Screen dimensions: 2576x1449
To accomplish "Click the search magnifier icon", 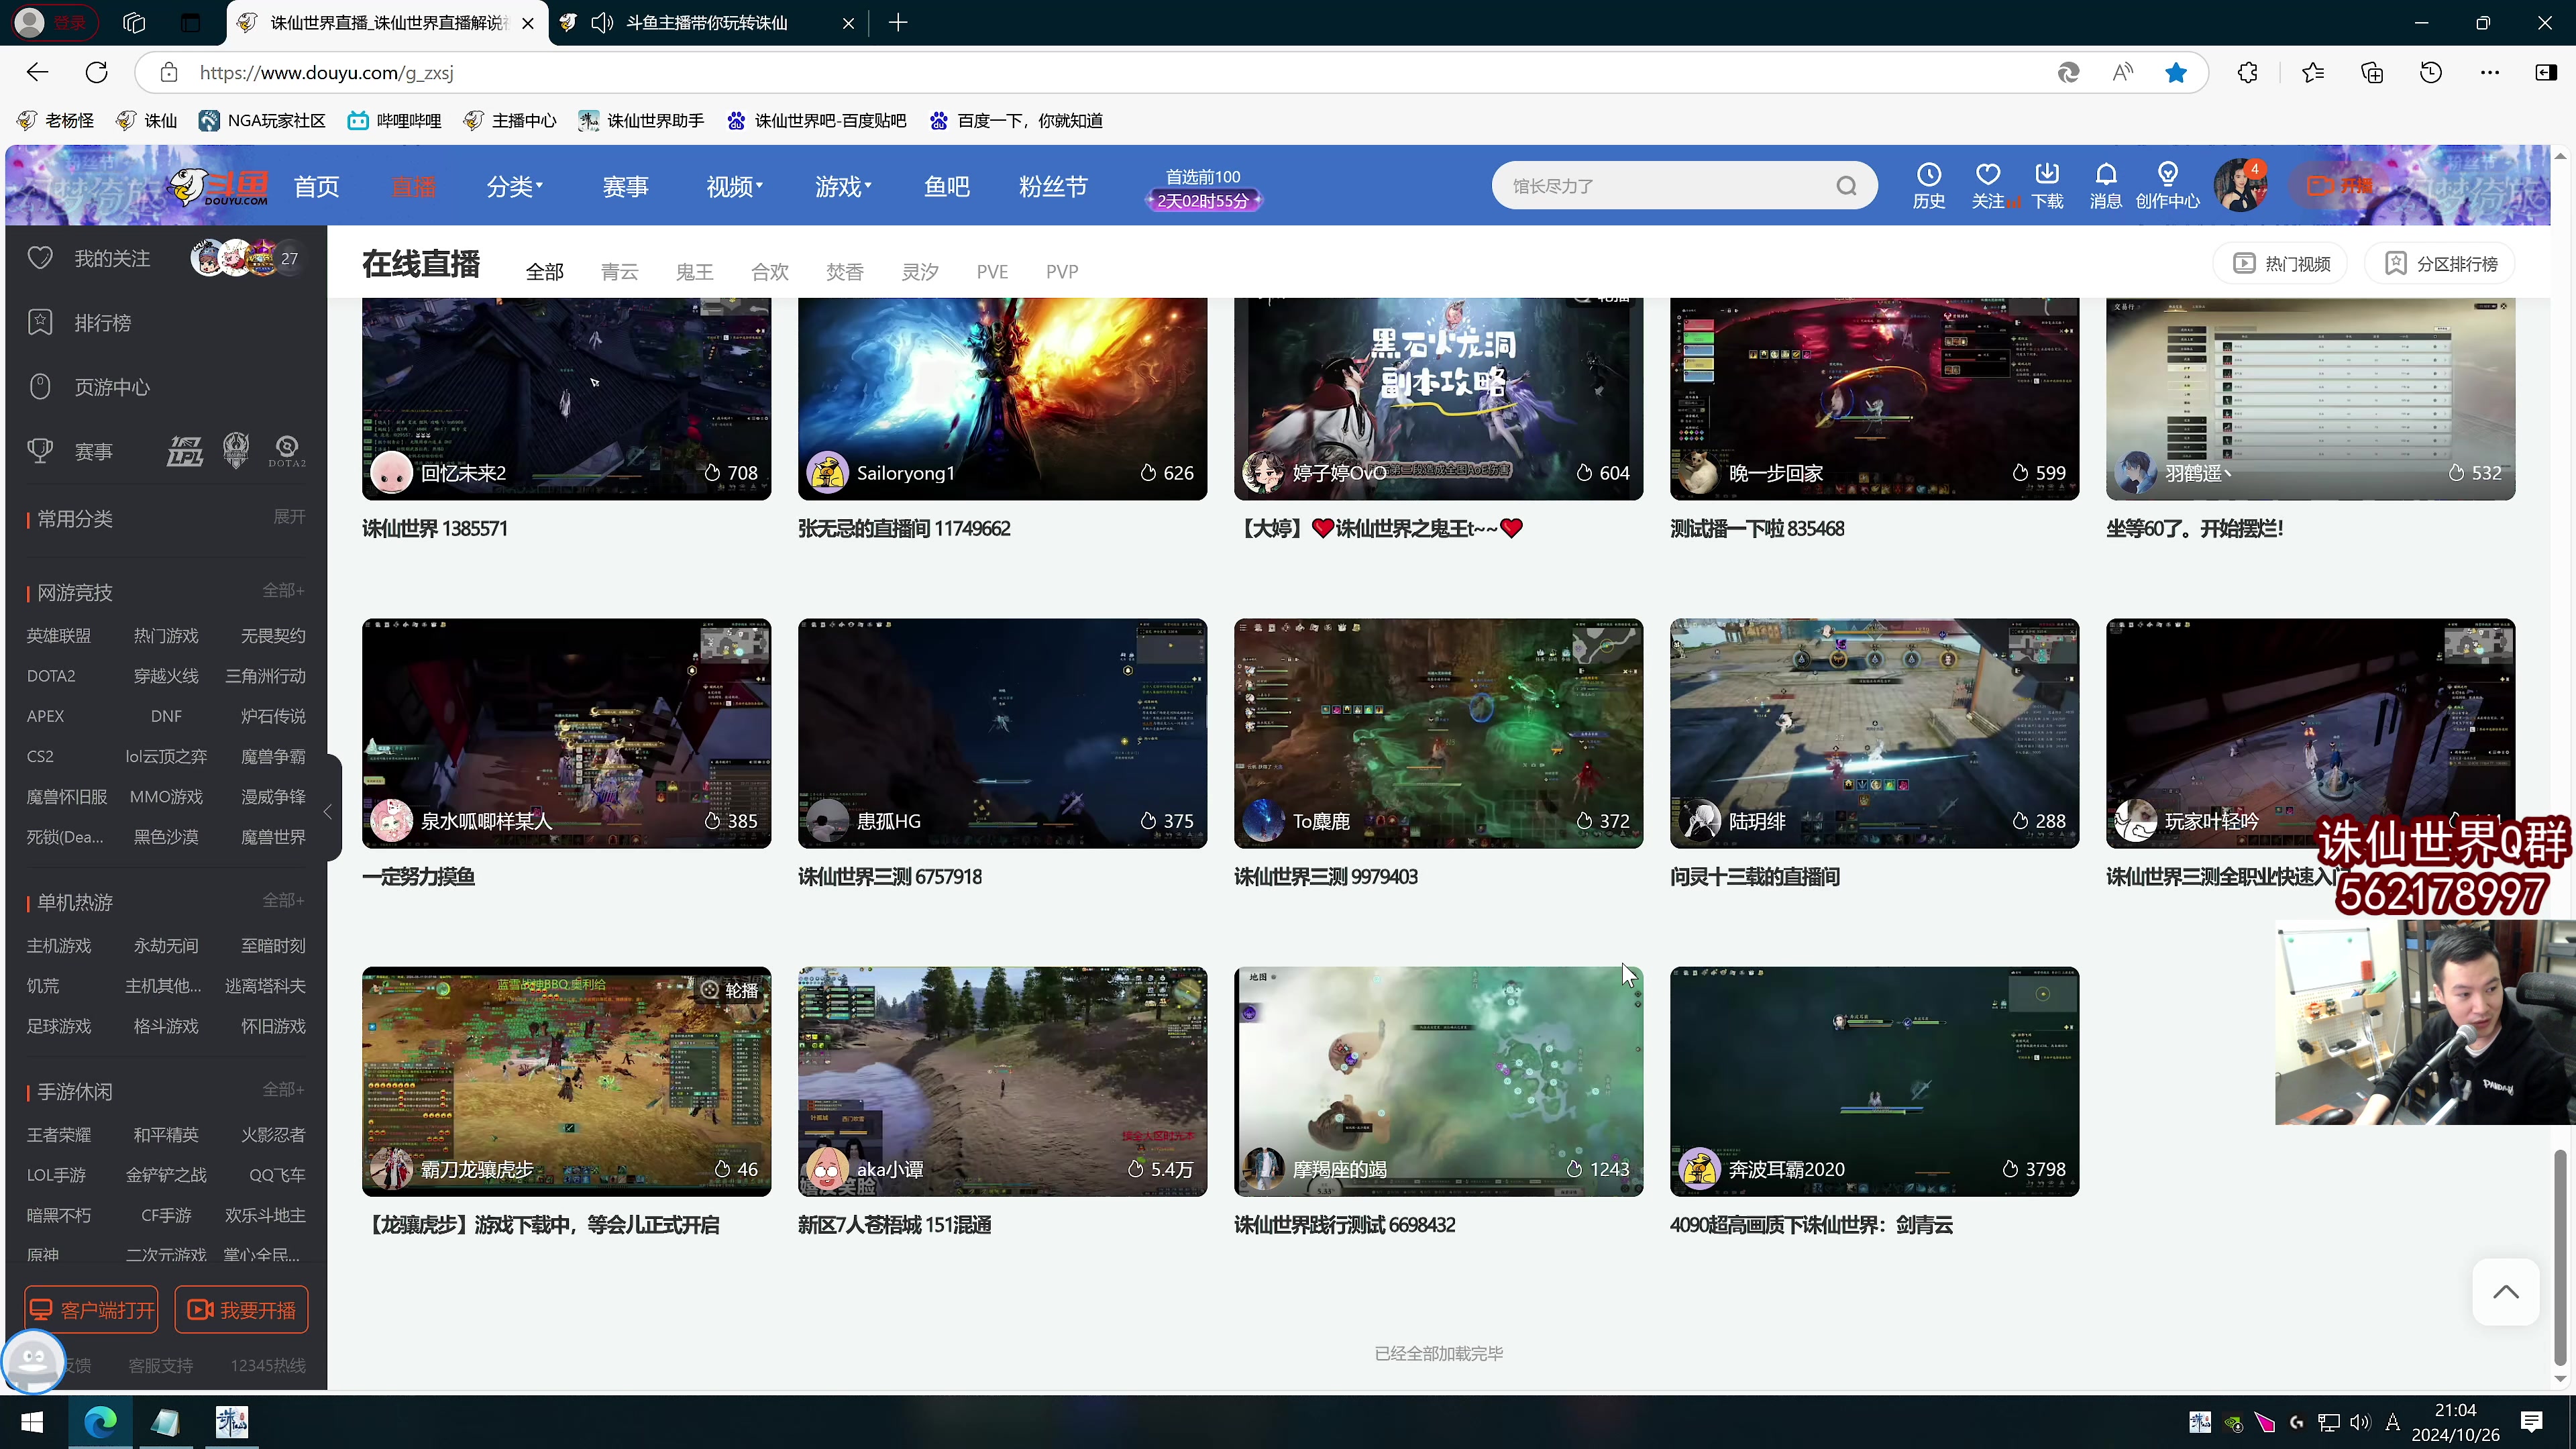I will pyautogui.click(x=1846, y=186).
